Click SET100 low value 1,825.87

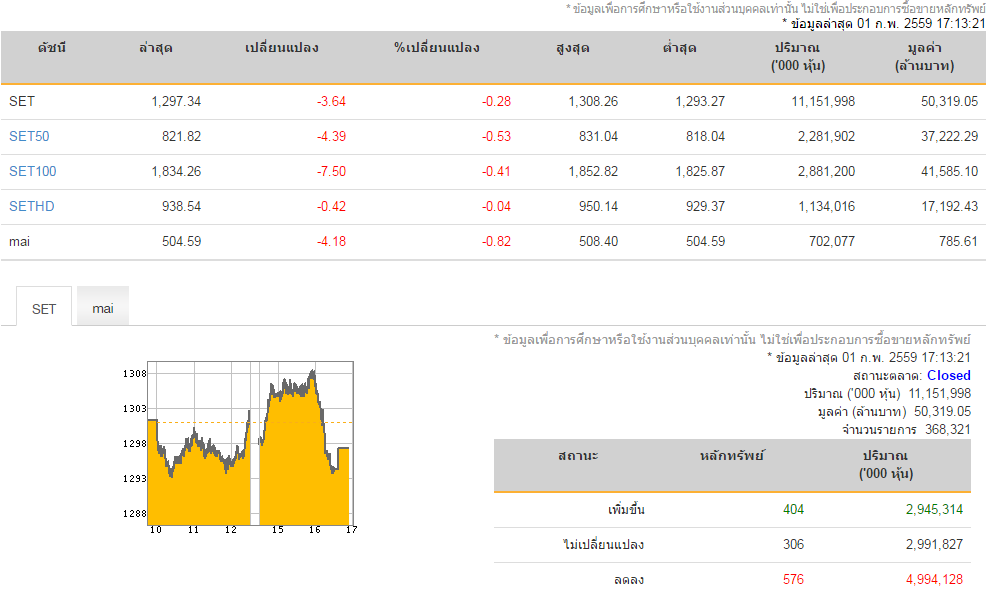[700, 171]
